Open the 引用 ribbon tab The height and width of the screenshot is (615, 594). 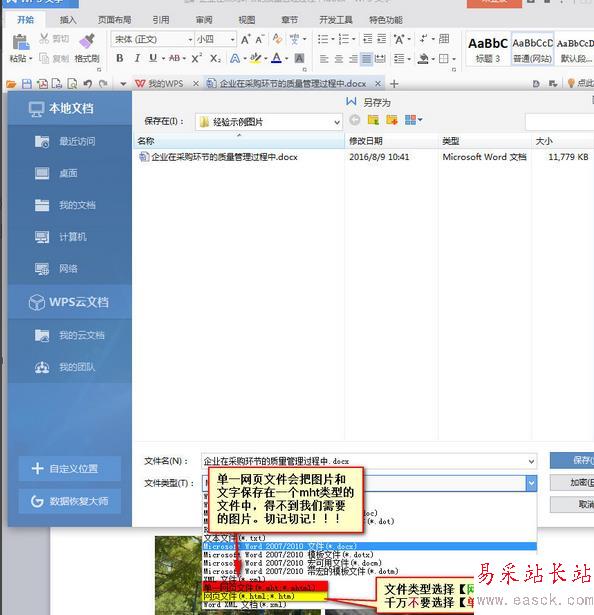[161, 20]
